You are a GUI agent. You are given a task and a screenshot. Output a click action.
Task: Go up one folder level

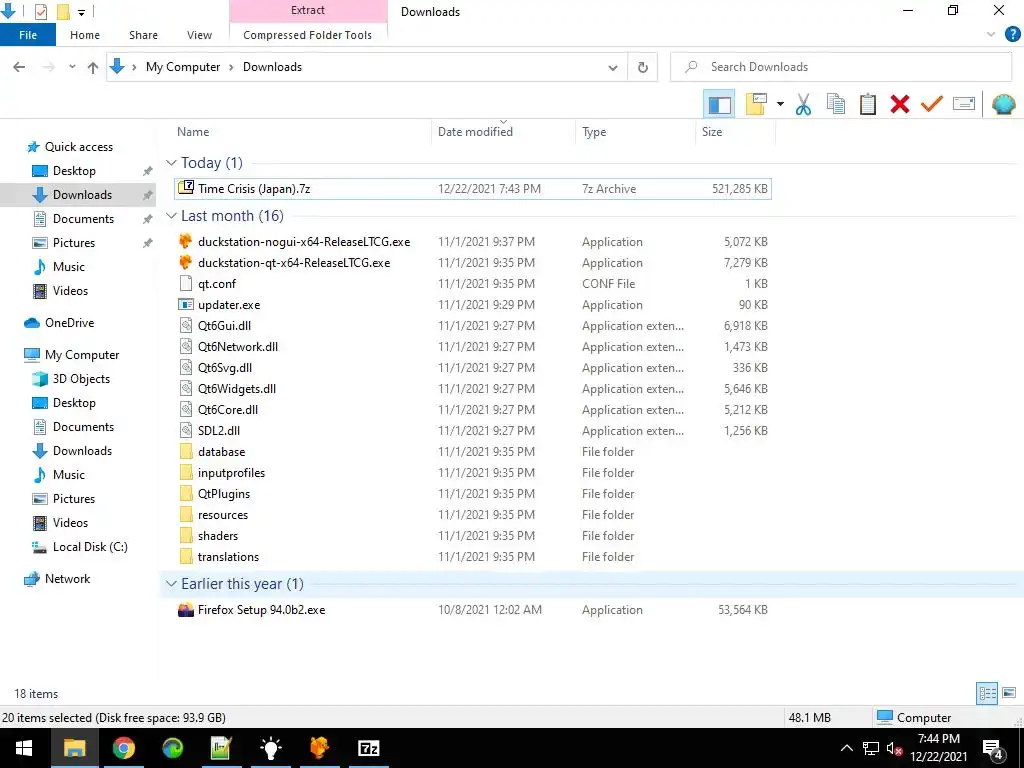coord(93,67)
